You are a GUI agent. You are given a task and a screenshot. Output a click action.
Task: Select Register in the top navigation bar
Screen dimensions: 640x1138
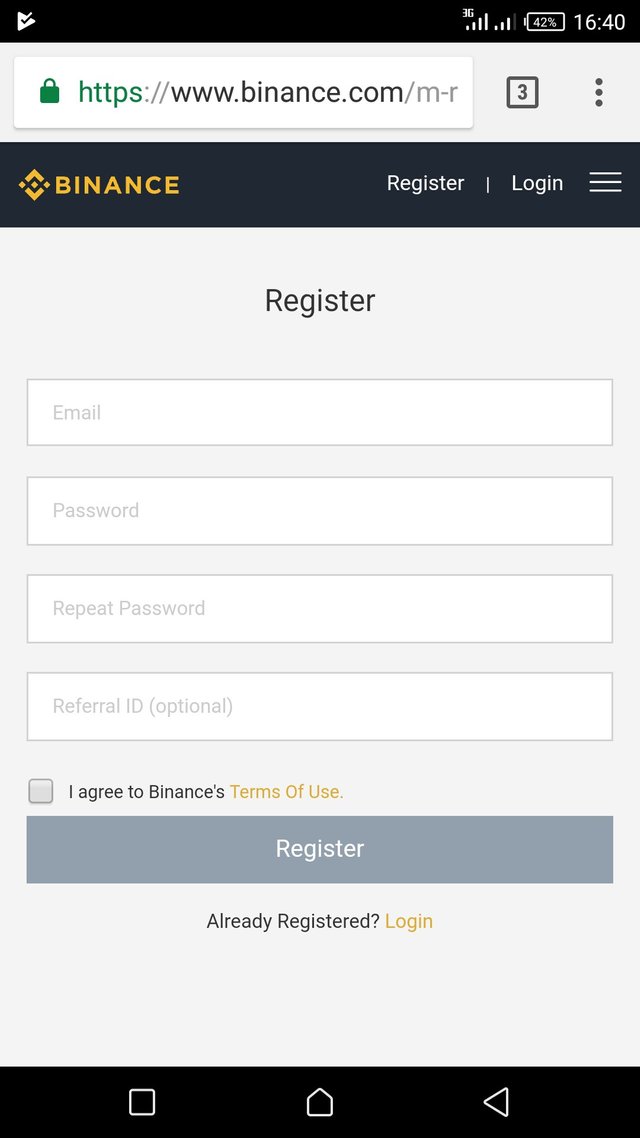425,183
